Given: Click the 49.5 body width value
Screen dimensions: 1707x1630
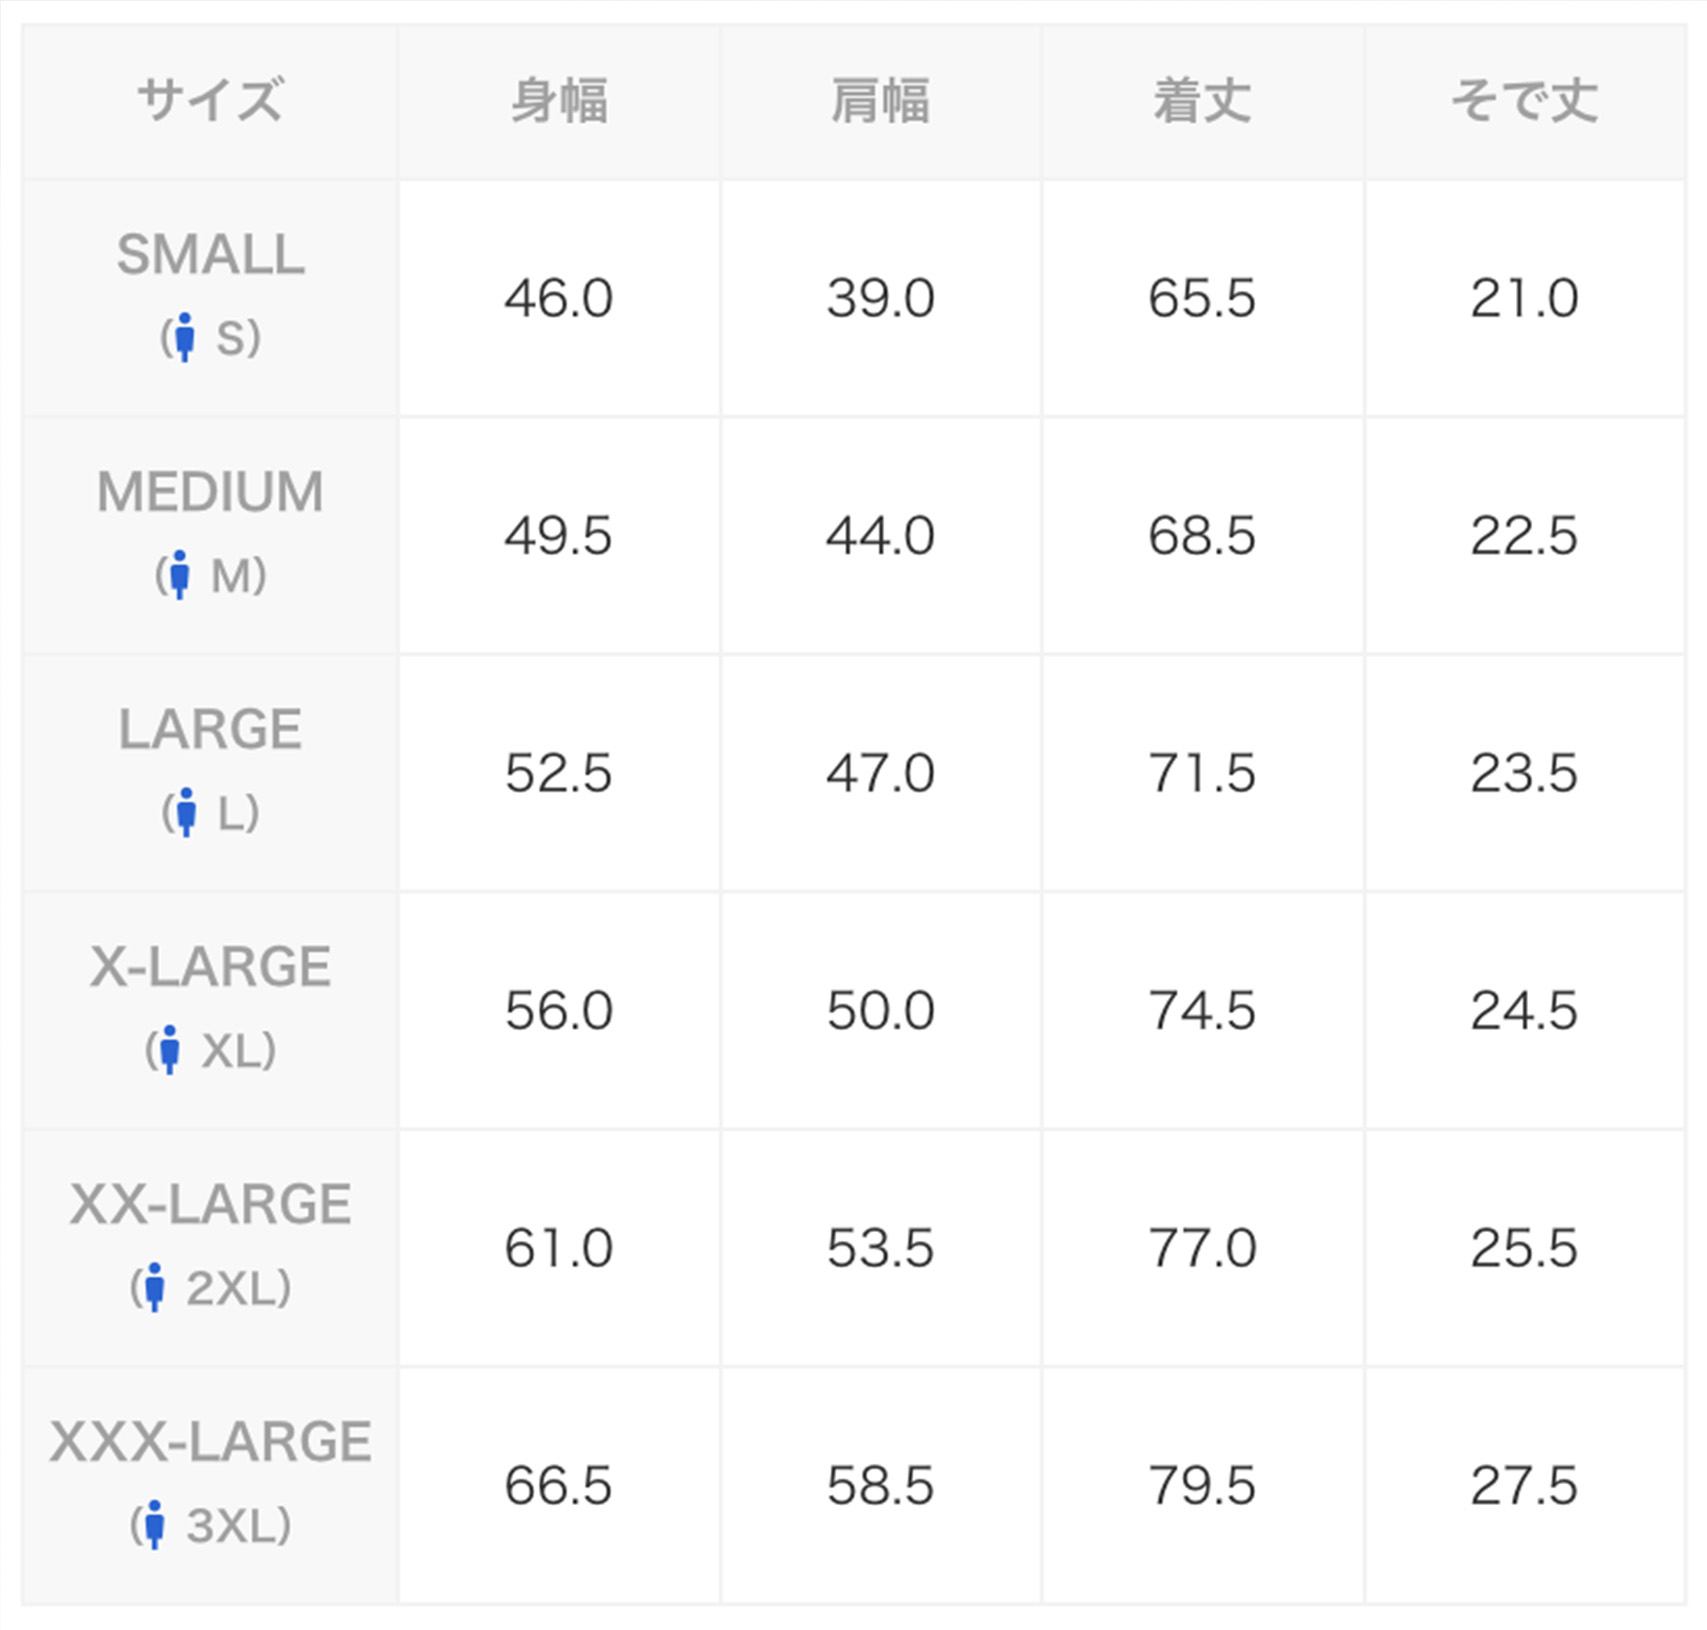Looking at the screenshot, I should point(558,536).
